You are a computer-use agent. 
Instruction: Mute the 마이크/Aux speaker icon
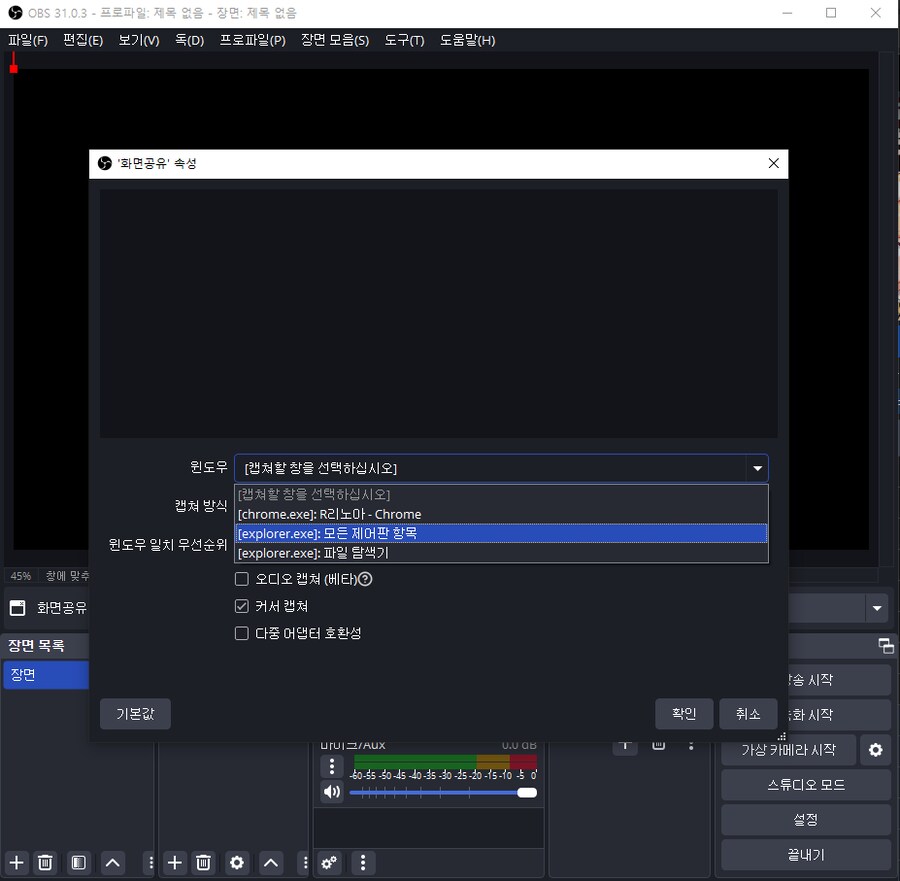[x=331, y=792]
